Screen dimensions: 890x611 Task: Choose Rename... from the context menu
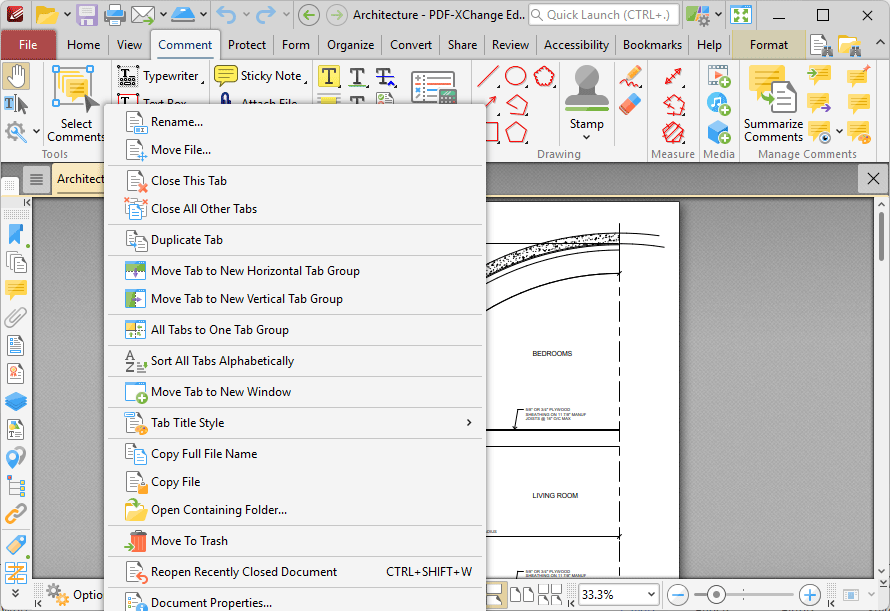(295, 122)
